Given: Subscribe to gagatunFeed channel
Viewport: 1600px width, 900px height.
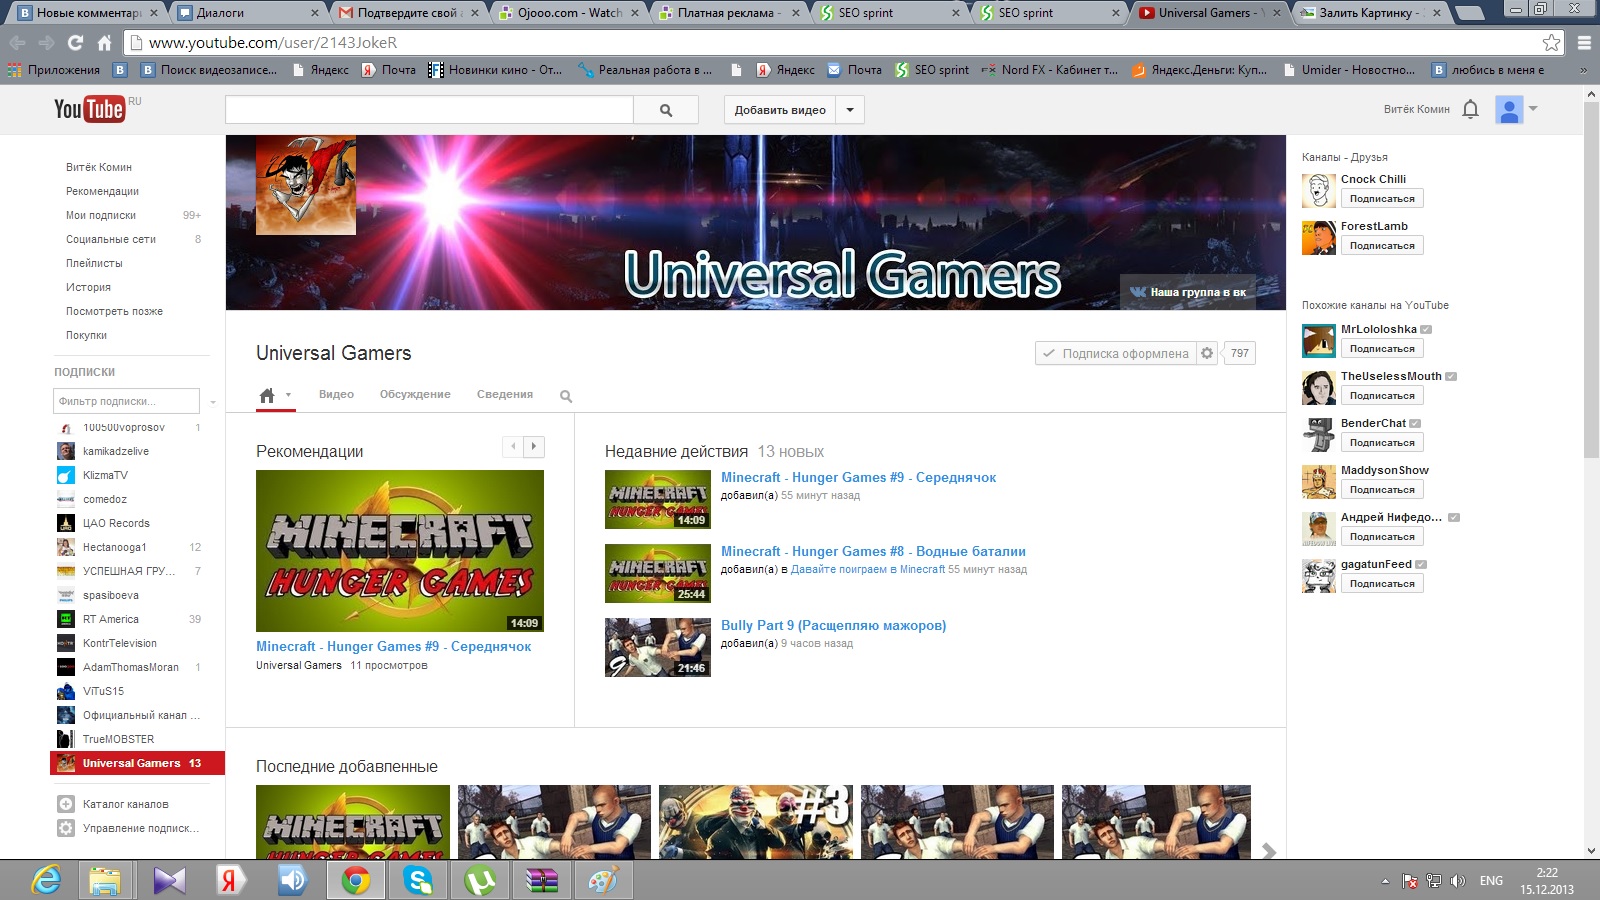Looking at the screenshot, I should tap(1382, 584).
